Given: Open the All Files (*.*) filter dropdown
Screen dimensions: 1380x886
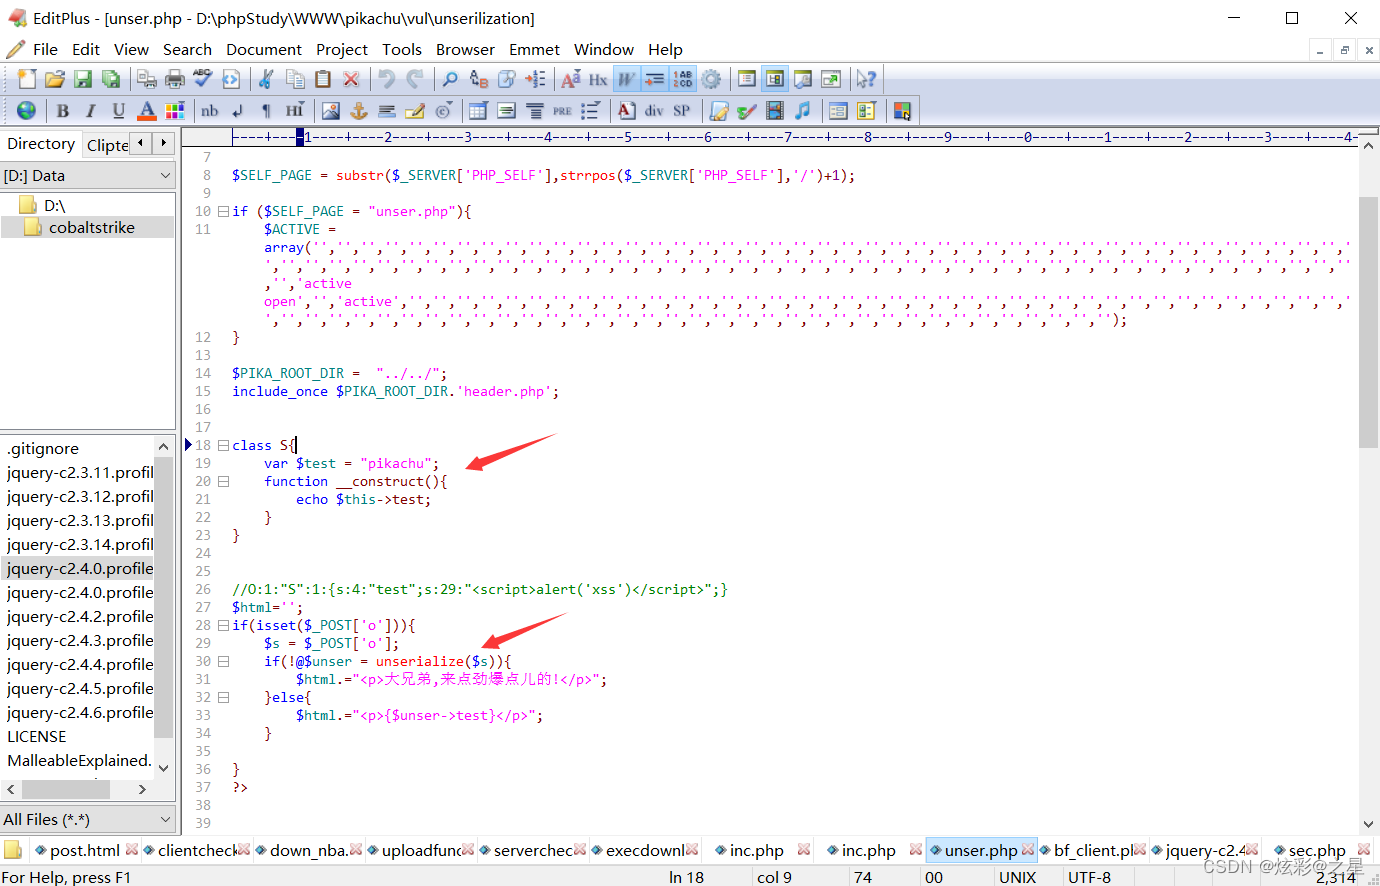Looking at the screenshot, I should 166,819.
